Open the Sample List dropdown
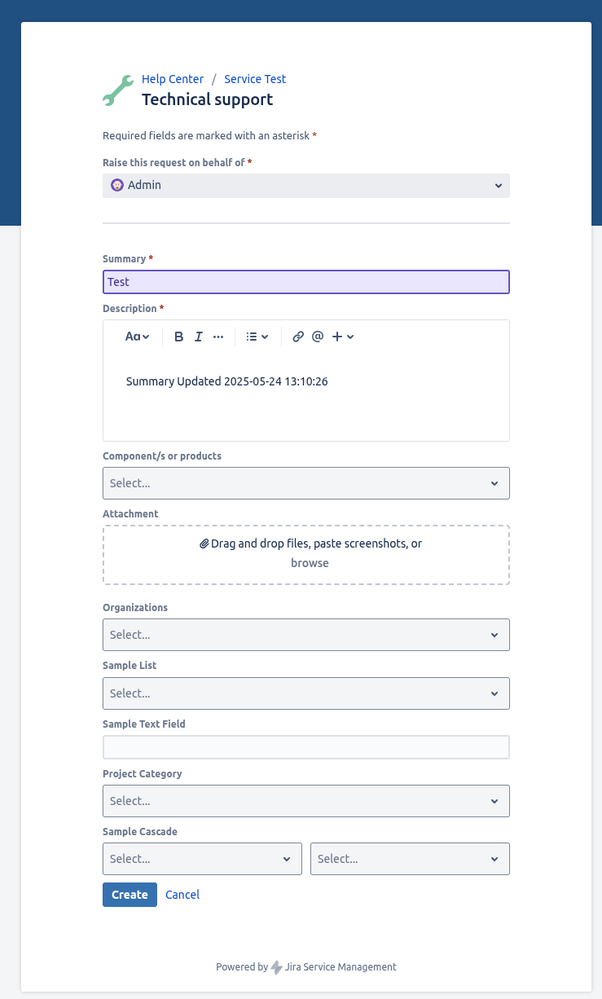602x999 pixels. pos(306,693)
